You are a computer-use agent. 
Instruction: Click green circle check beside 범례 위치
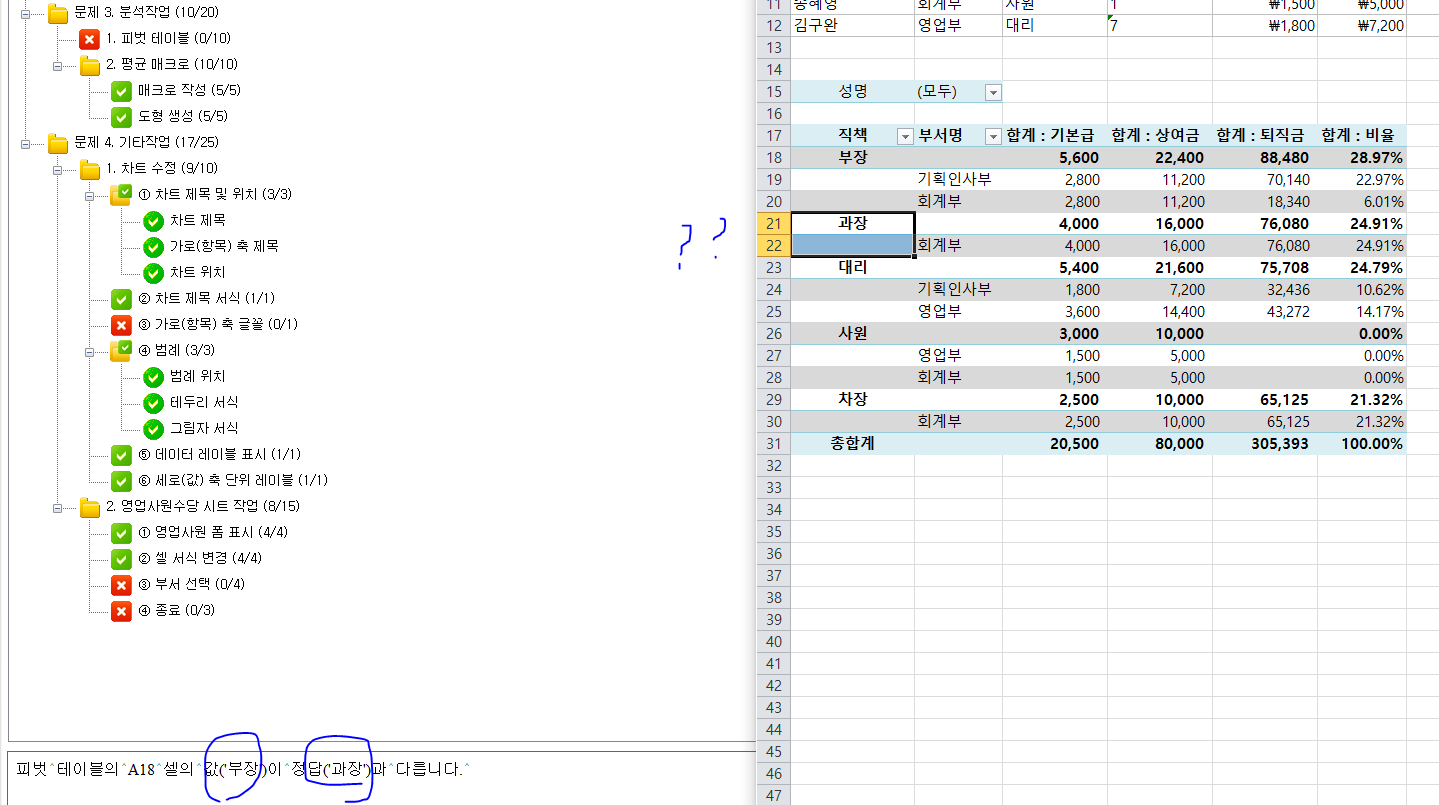[153, 377]
